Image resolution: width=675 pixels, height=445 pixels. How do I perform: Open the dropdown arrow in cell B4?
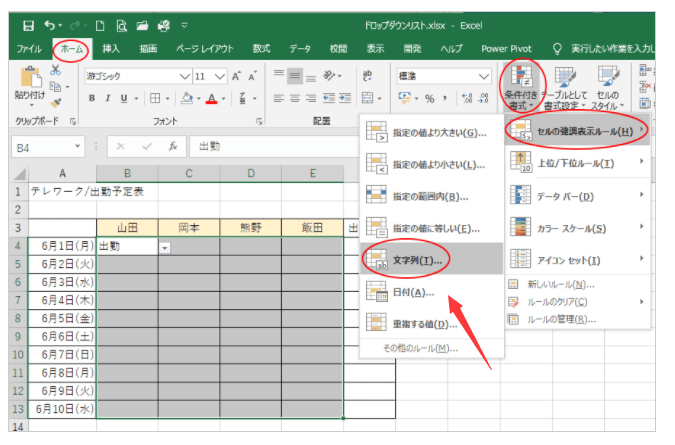click(165, 246)
